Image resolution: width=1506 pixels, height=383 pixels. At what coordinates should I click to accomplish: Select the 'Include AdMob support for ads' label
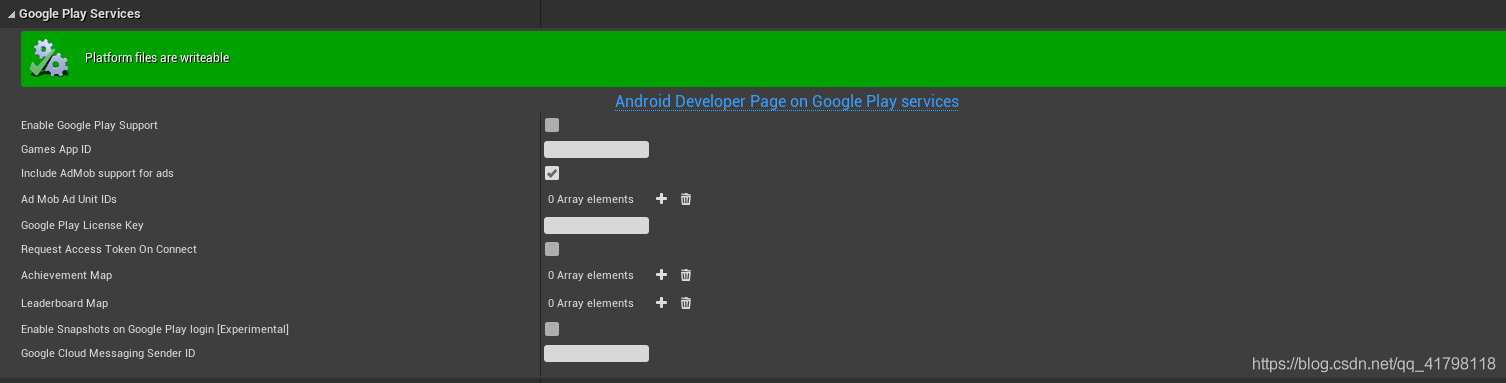[x=97, y=173]
